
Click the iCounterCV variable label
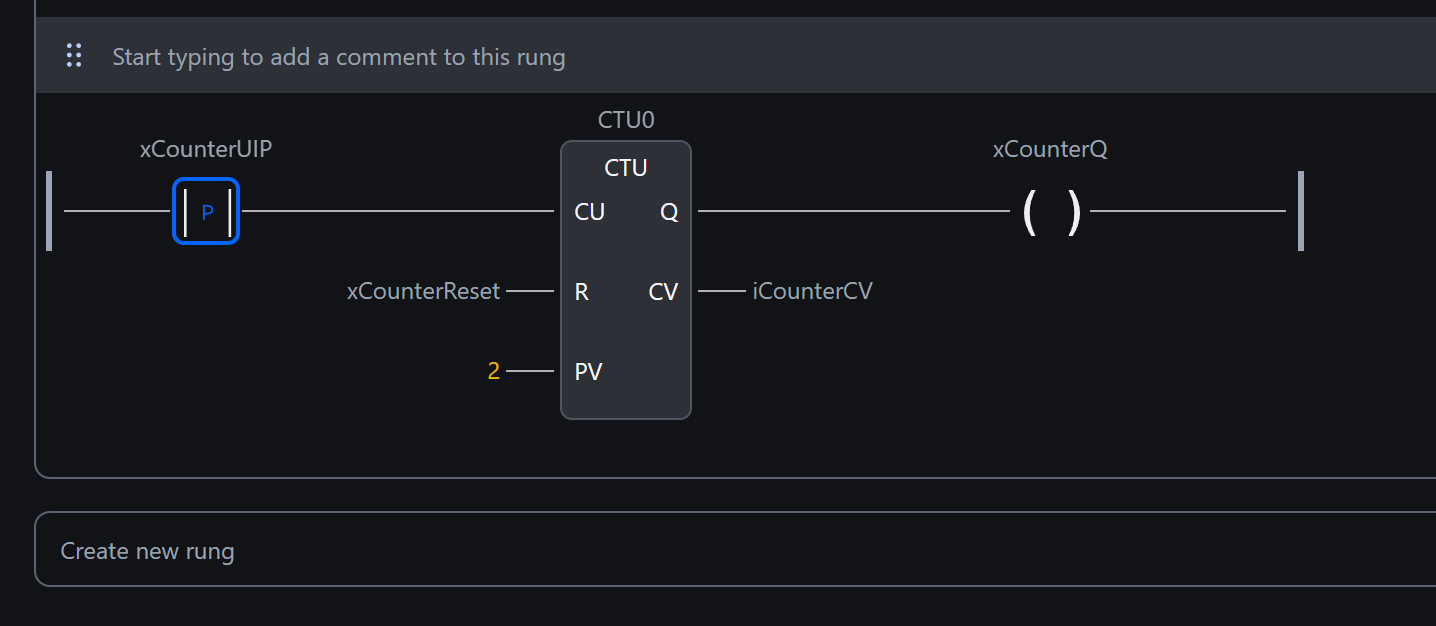(x=812, y=292)
